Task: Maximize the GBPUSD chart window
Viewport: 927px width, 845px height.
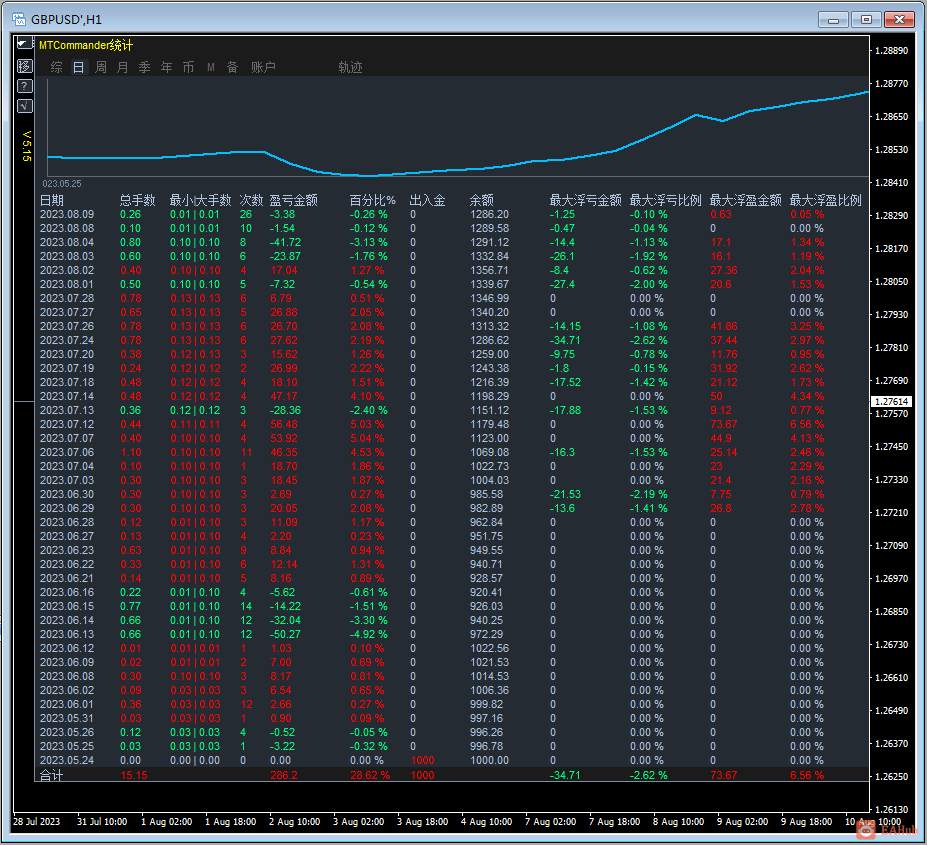Action: pyautogui.click(x=866, y=20)
